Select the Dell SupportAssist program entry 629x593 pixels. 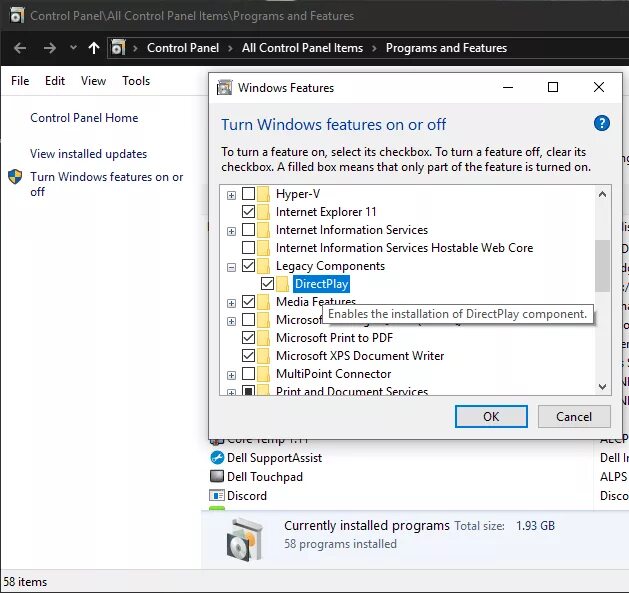coord(274,458)
